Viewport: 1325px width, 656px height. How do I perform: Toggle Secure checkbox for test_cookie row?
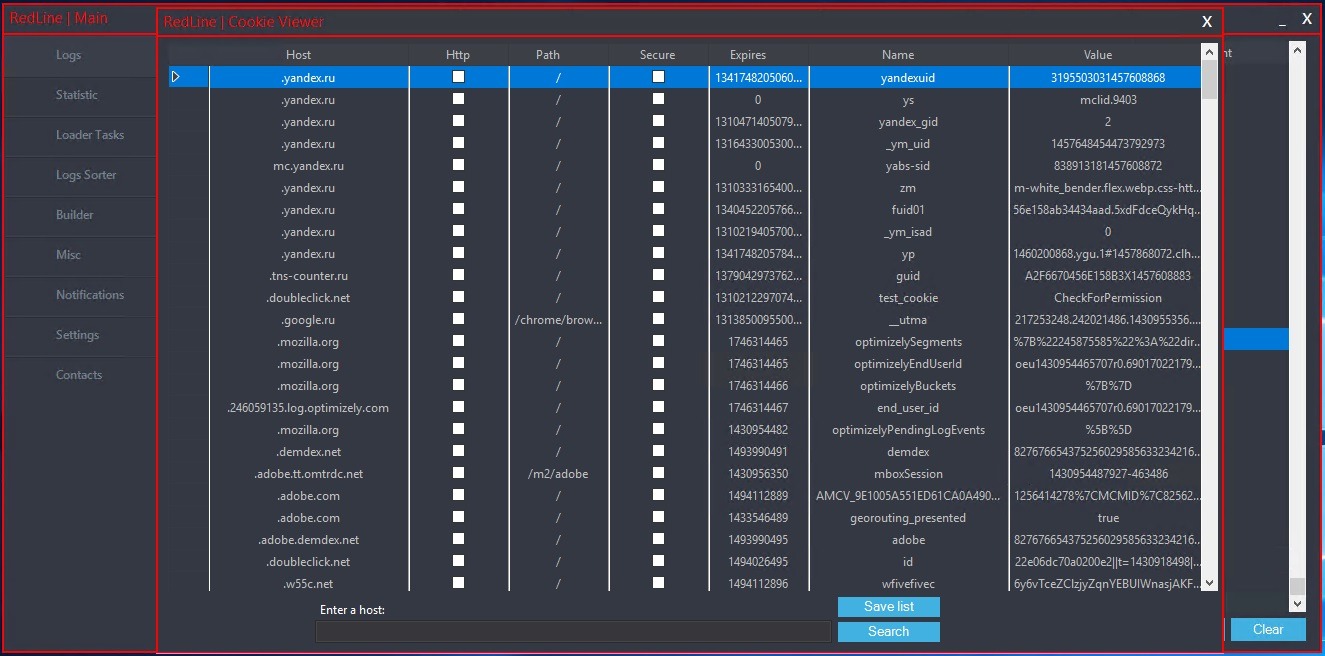point(658,297)
